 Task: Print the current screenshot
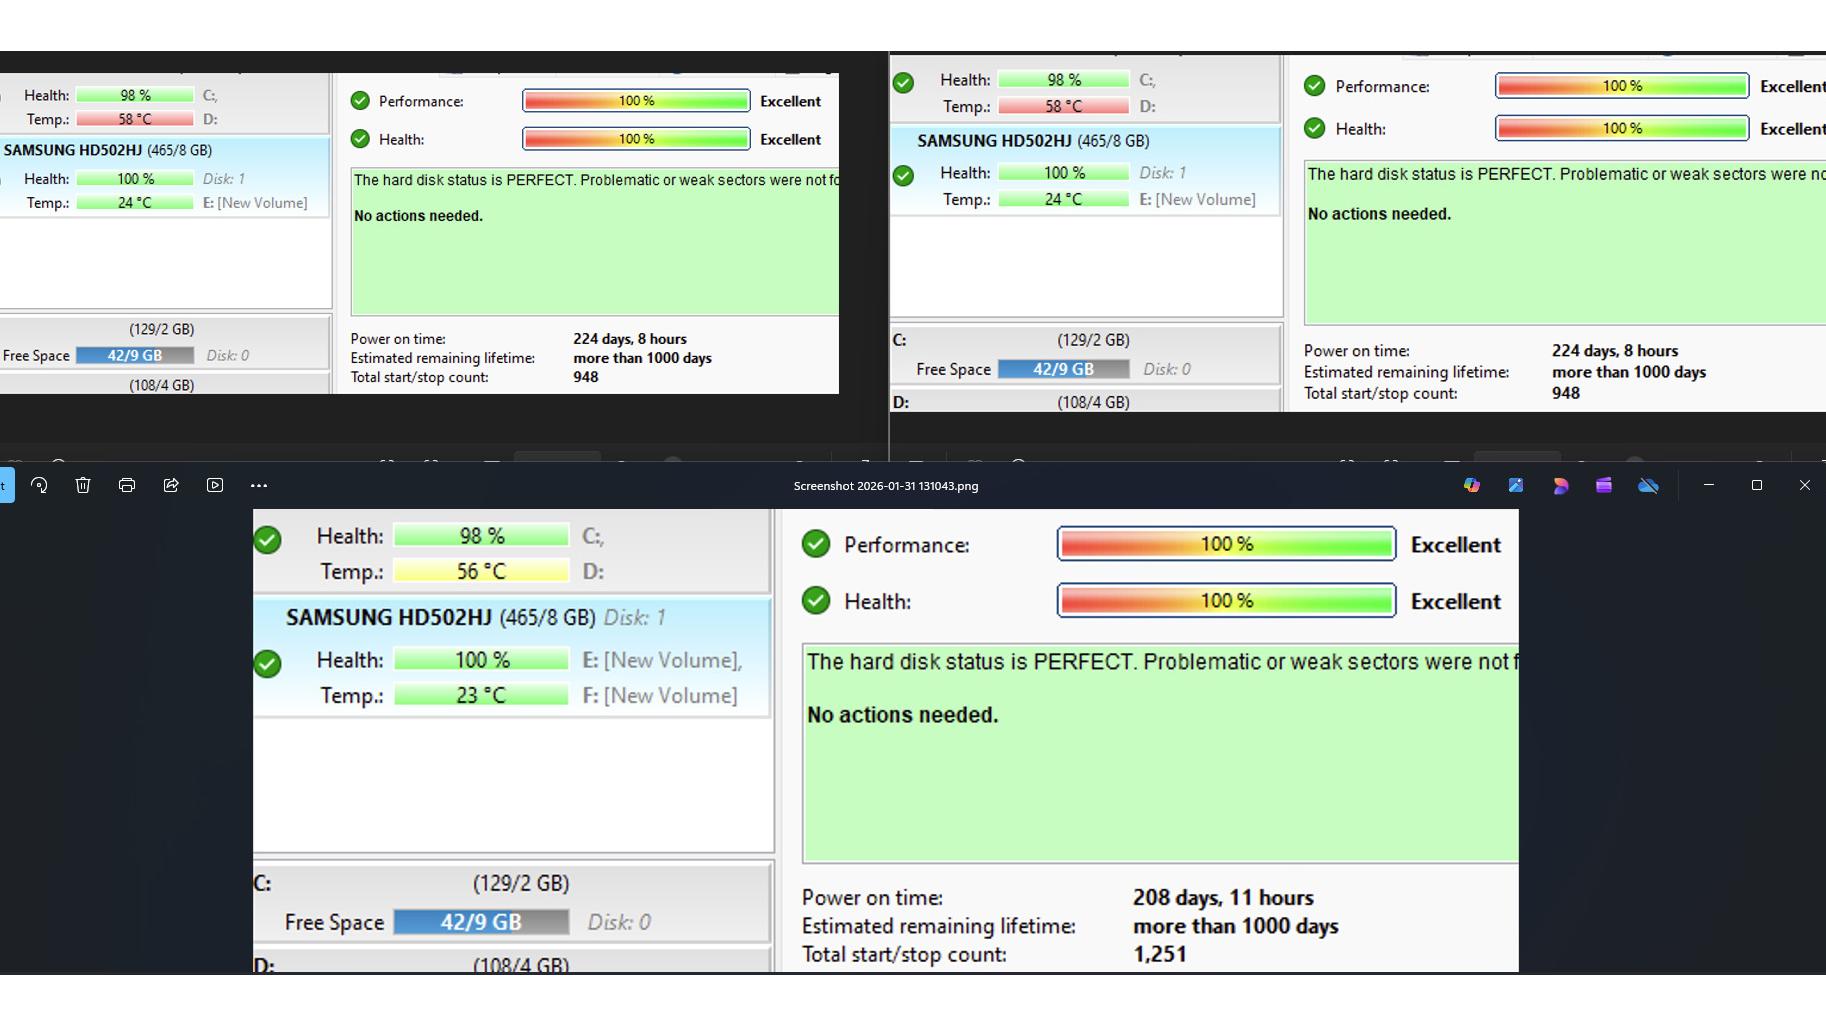click(127, 485)
